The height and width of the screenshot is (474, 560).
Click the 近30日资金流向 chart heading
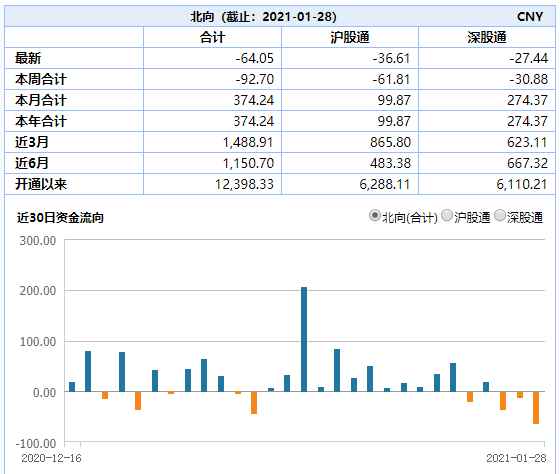coord(60,217)
